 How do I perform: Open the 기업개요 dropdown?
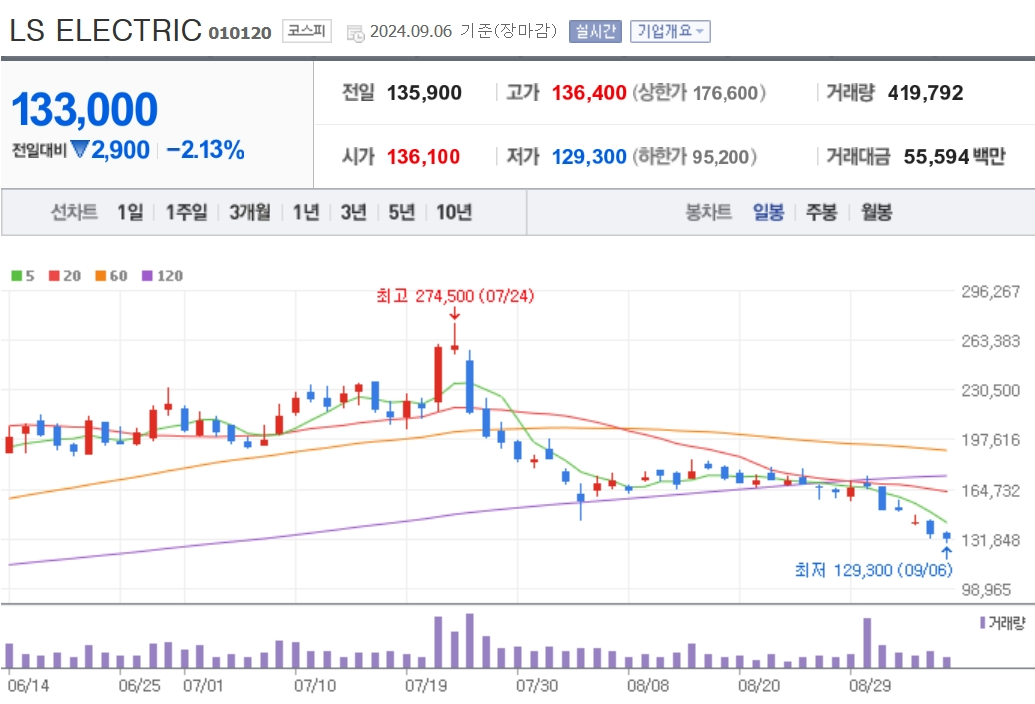click(670, 31)
